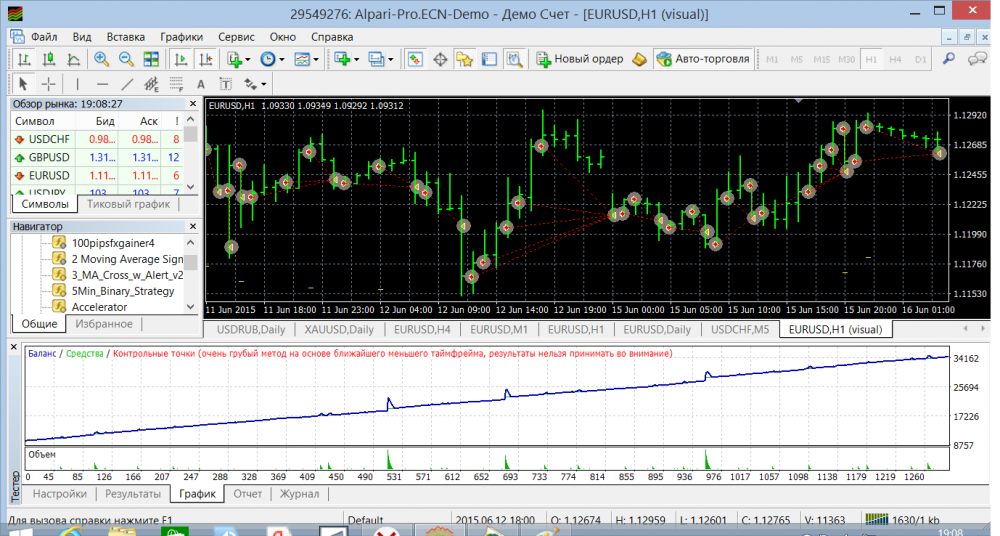Switch to the Избранное tab in Navigator
This screenshot has width=1000, height=536.
pyautogui.click(x=104, y=324)
